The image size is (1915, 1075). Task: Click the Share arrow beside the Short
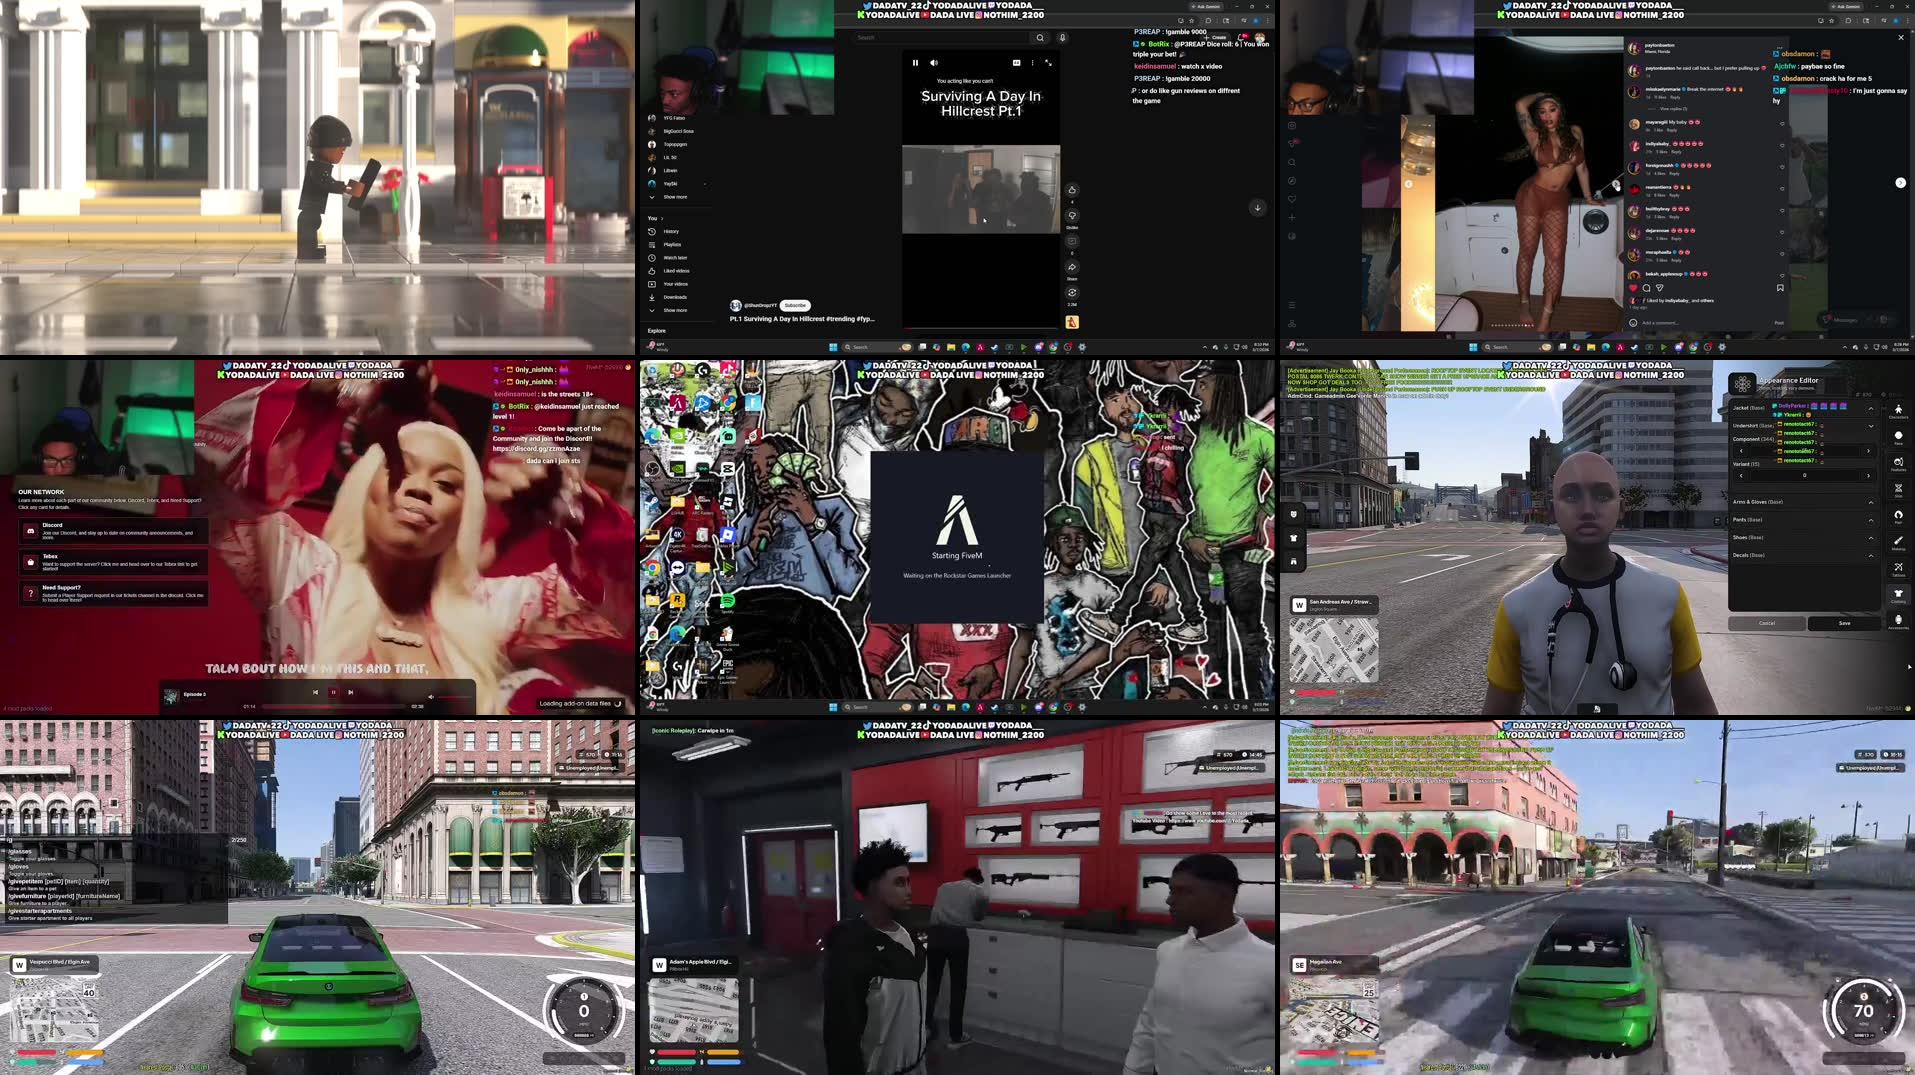click(x=1072, y=267)
